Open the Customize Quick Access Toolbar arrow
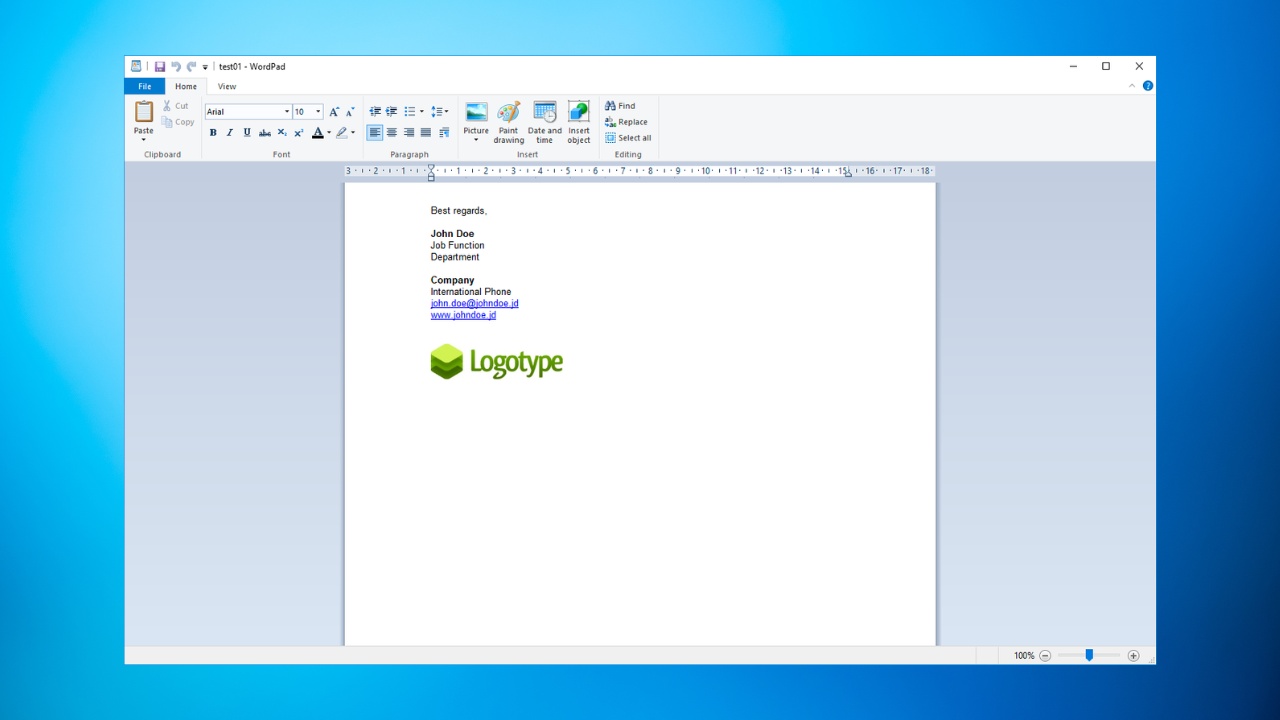Viewport: 1280px width, 720px height. [205, 67]
